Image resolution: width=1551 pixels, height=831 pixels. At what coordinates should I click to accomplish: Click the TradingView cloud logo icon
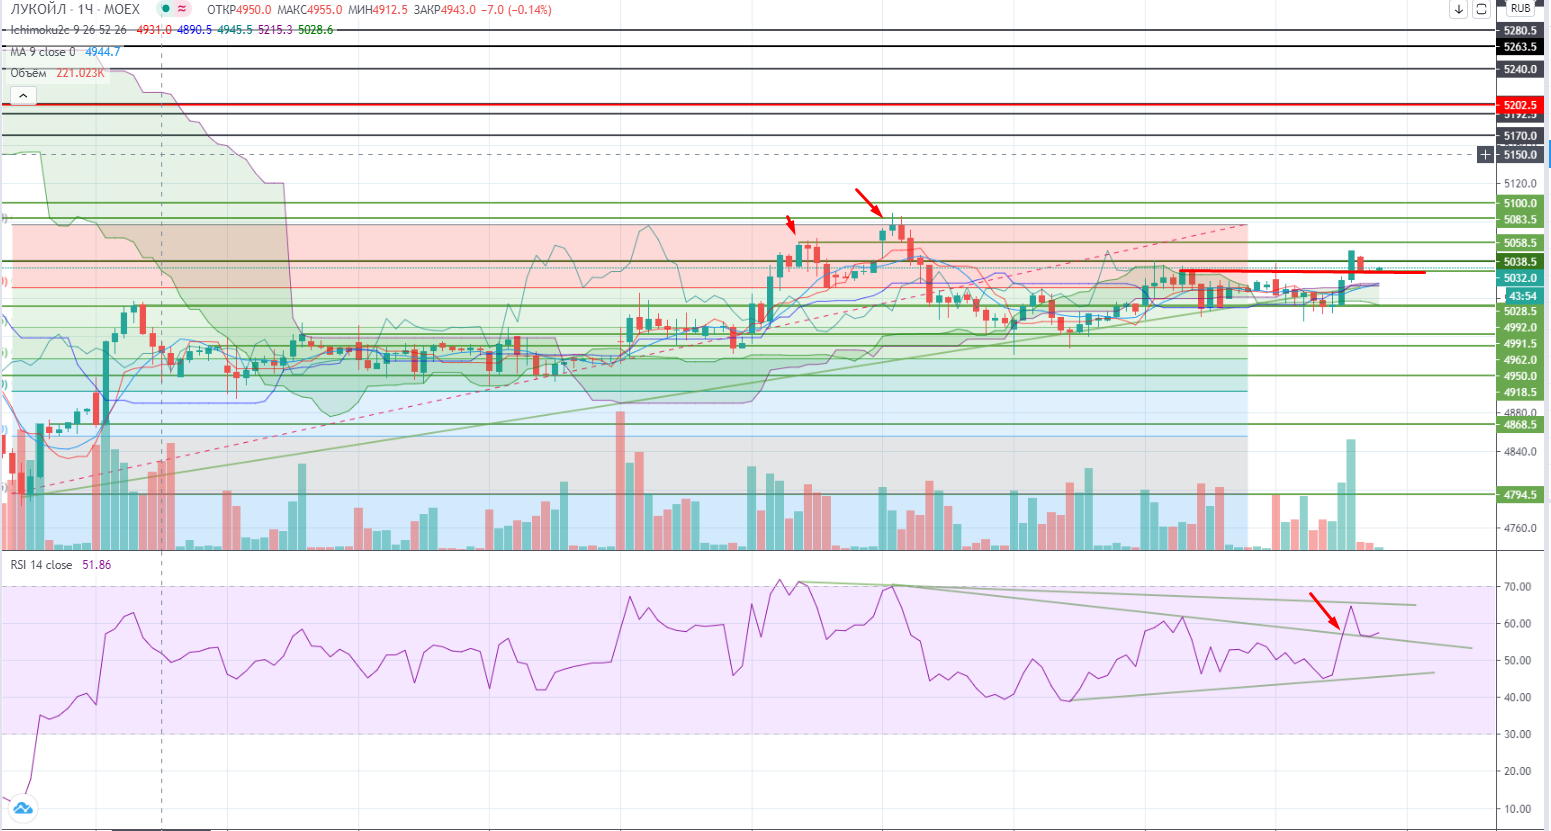pos(22,807)
